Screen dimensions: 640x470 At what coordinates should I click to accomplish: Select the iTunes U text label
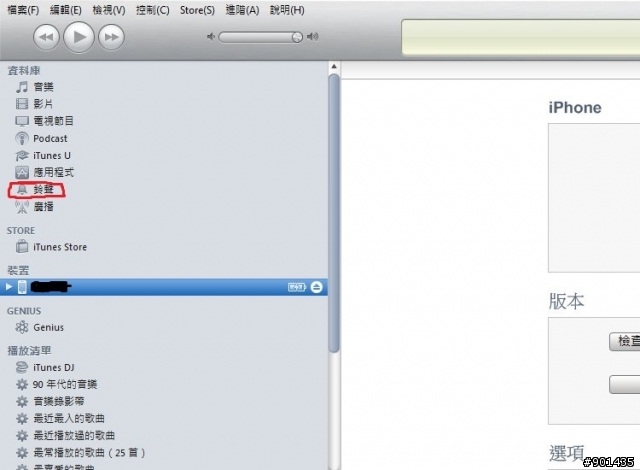click(52, 156)
